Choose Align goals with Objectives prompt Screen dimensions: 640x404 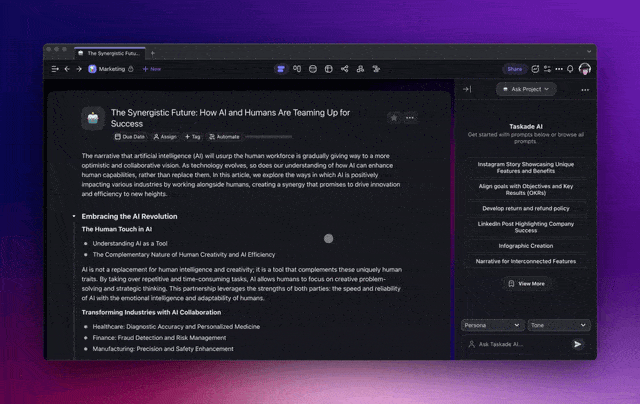[x=526, y=190]
